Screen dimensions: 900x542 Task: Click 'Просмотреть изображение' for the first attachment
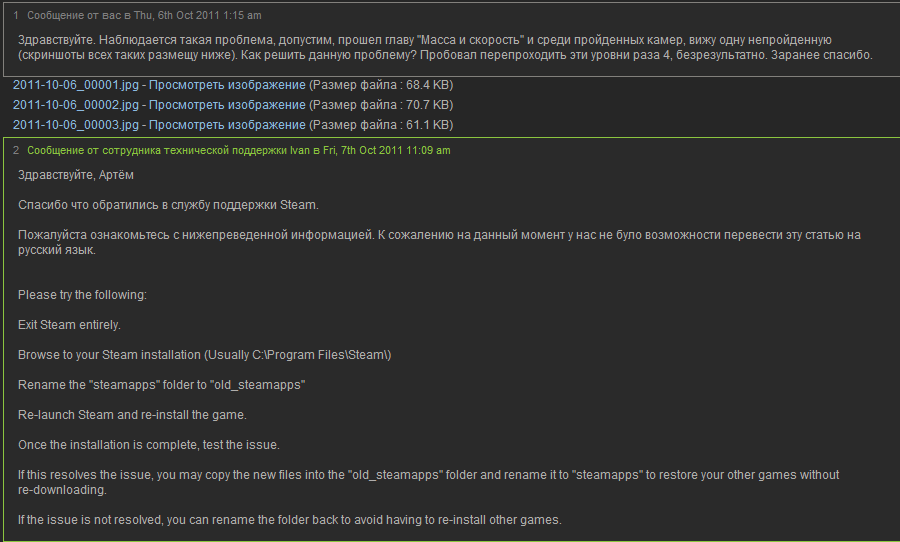(x=227, y=85)
